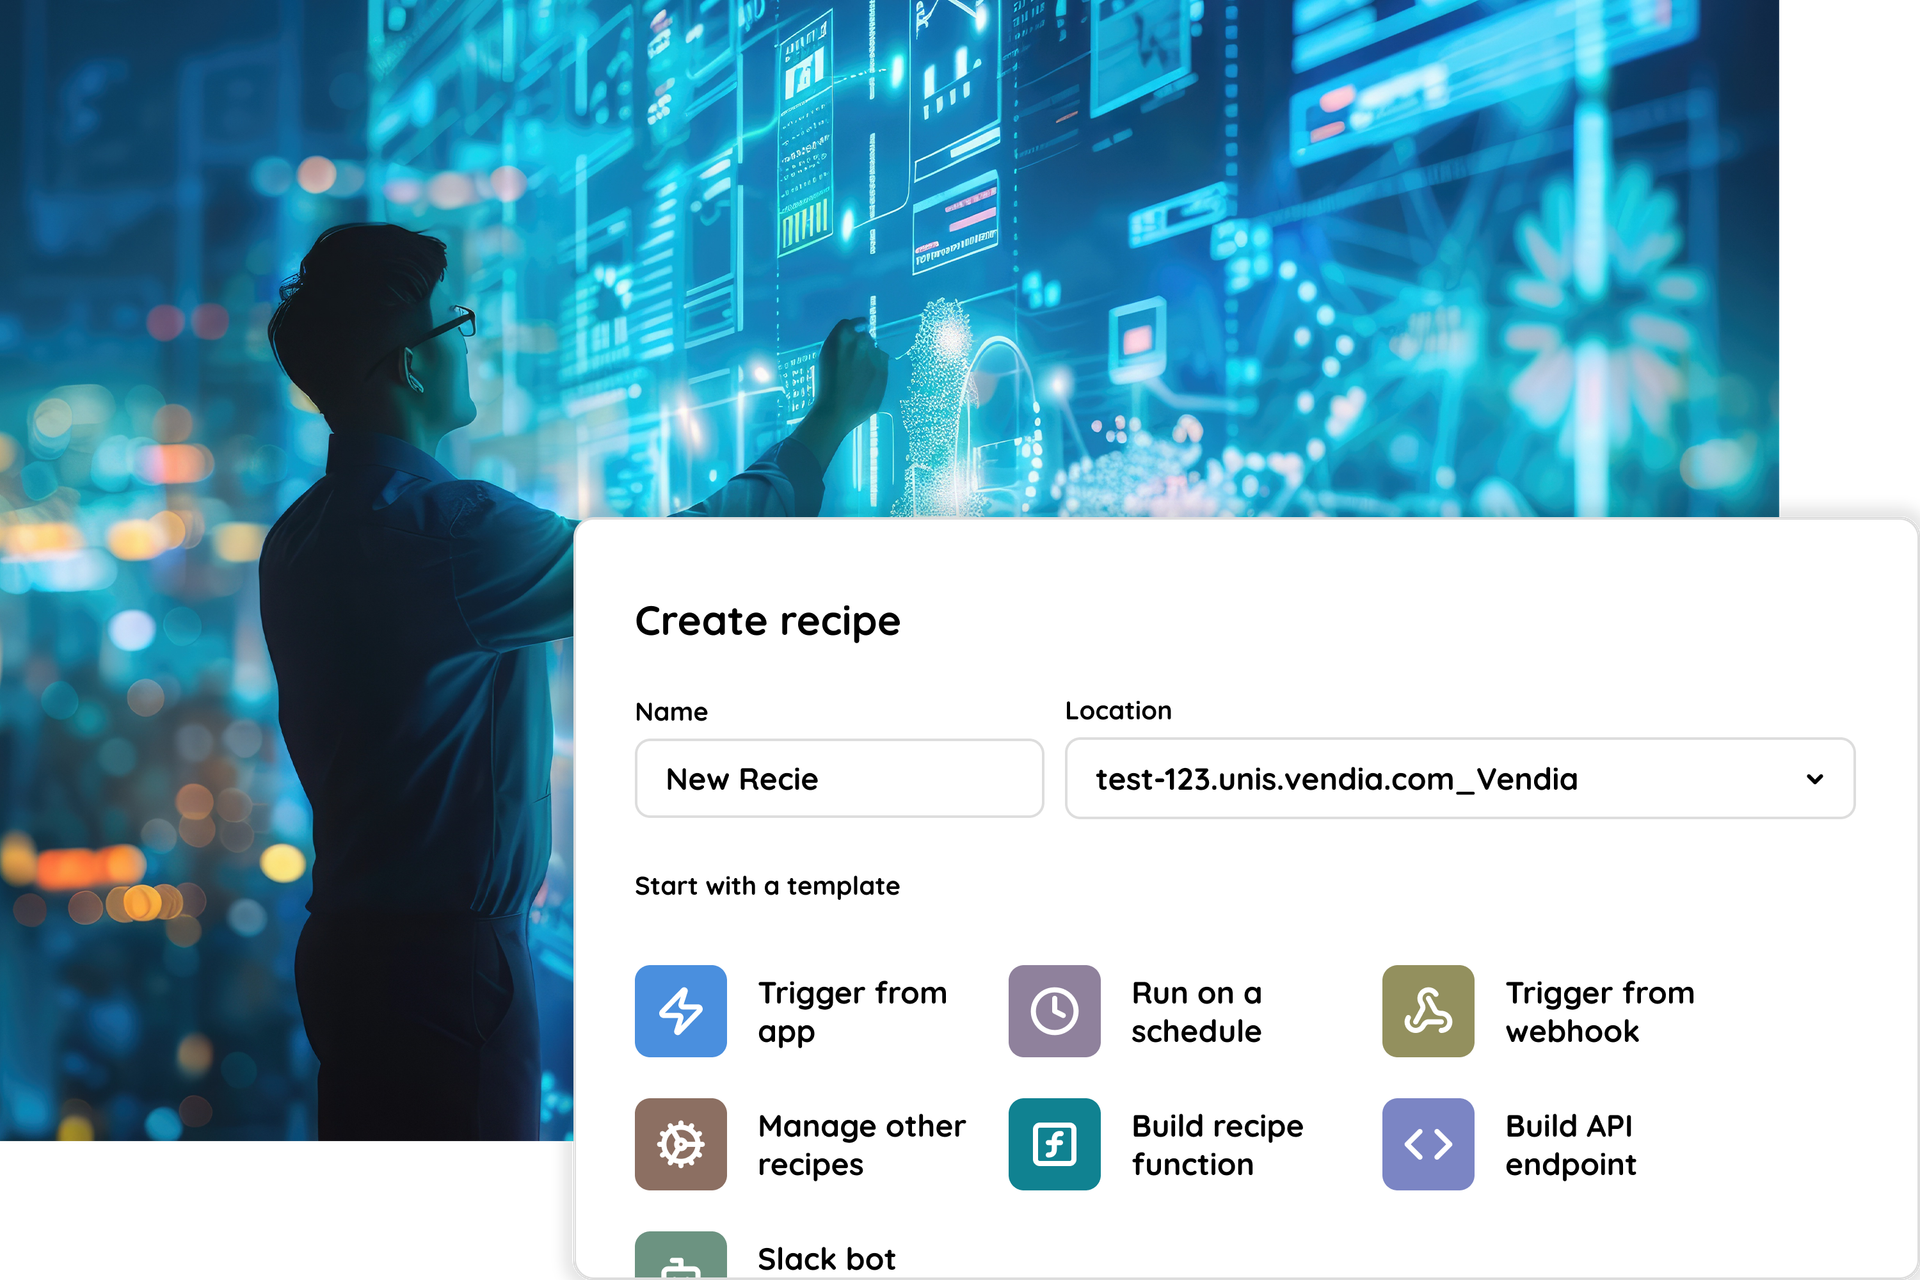The height and width of the screenshot is (1280, 1920).
Task: Click the clock schedule icon
Action: coord(1054,1010)
